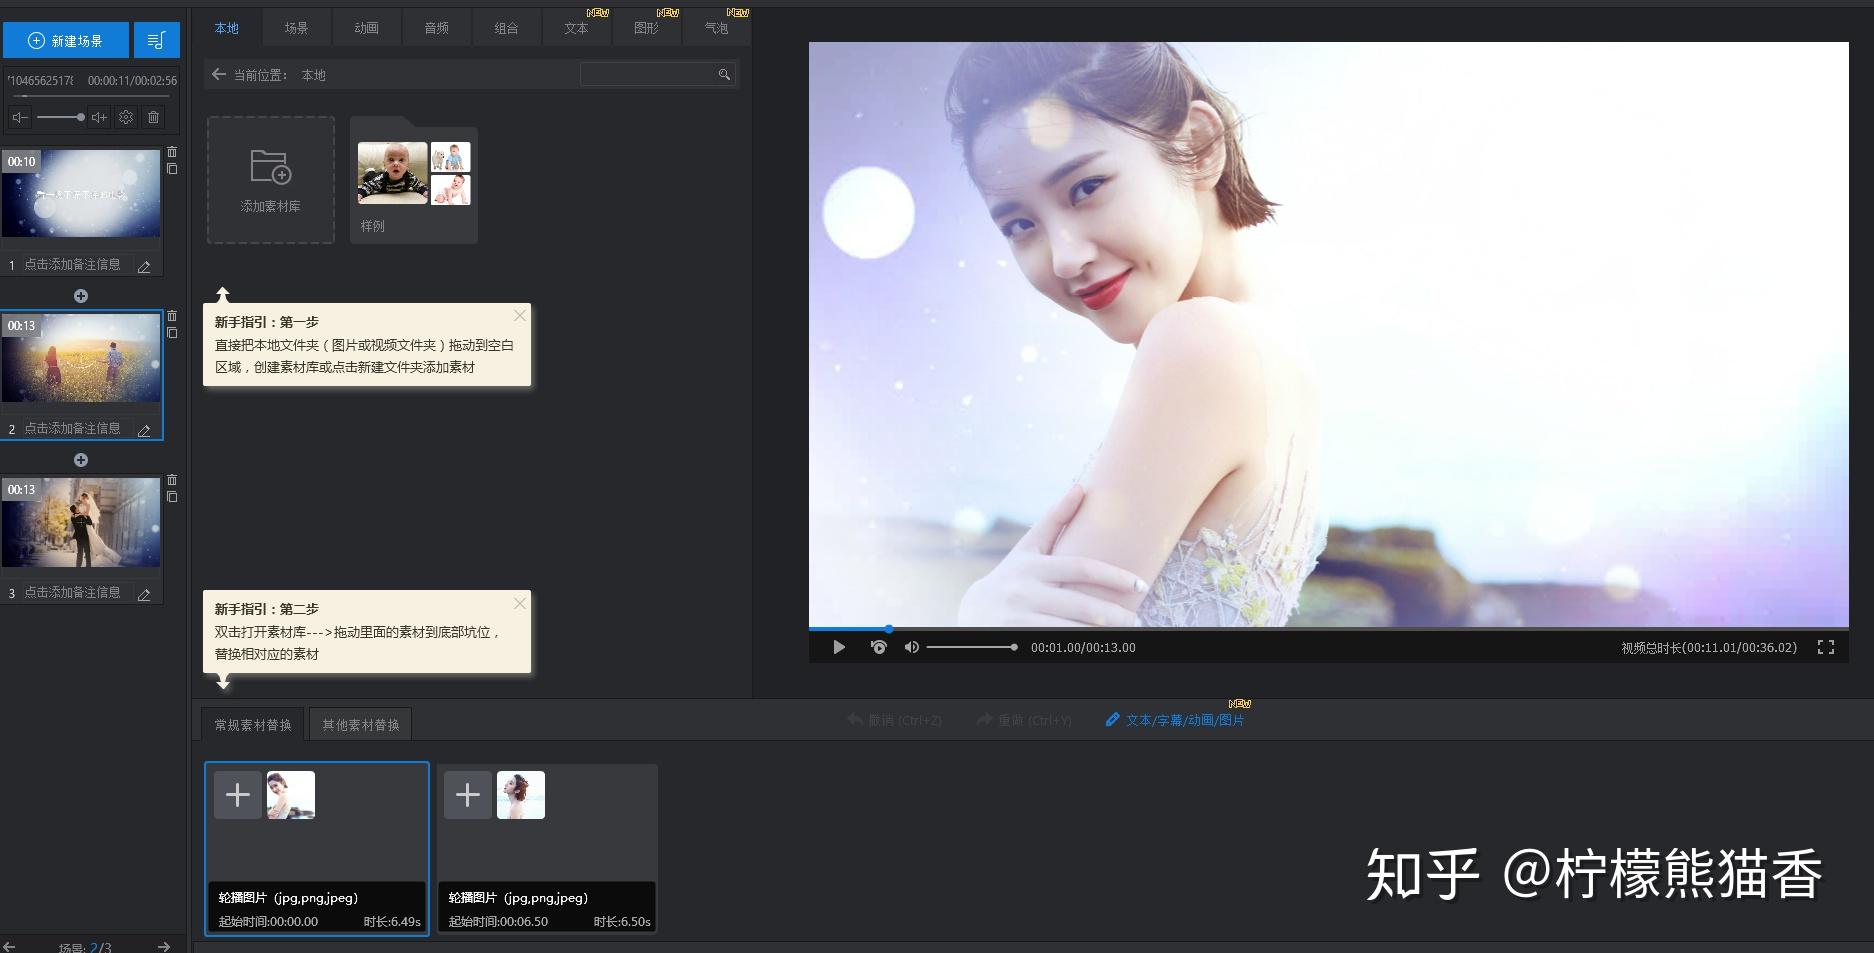Delete the background music track

point(153,117)
